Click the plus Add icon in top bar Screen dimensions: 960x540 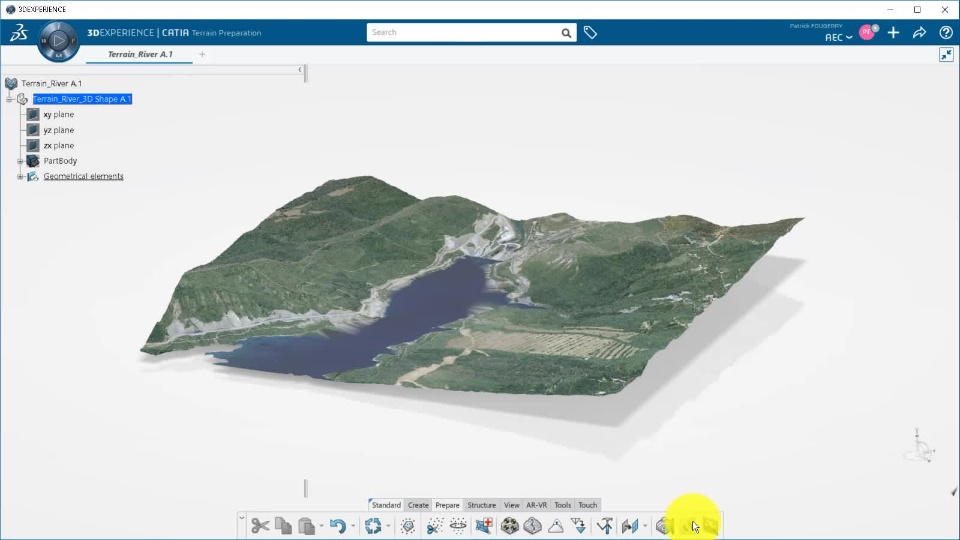(893, 32)
